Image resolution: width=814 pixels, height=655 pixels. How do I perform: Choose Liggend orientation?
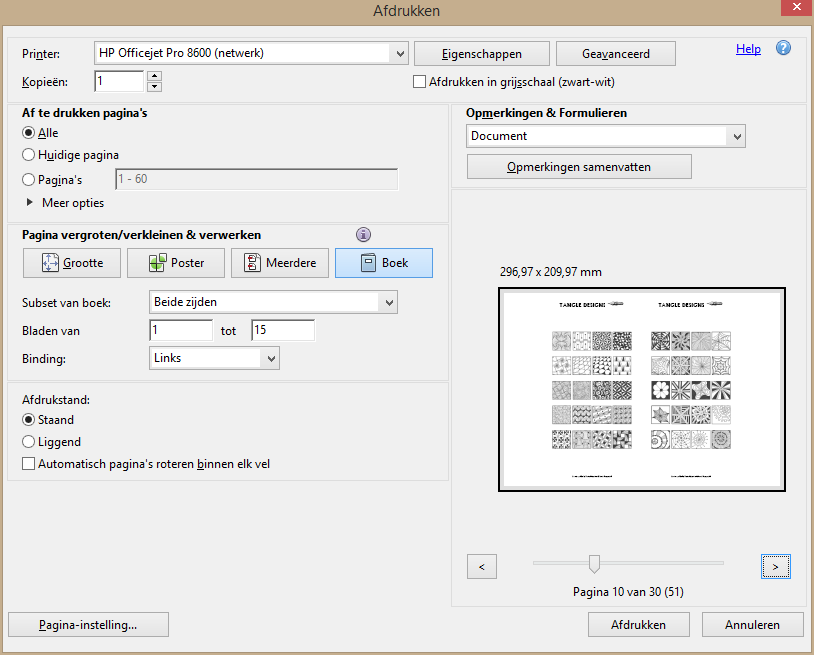point(28,441)
